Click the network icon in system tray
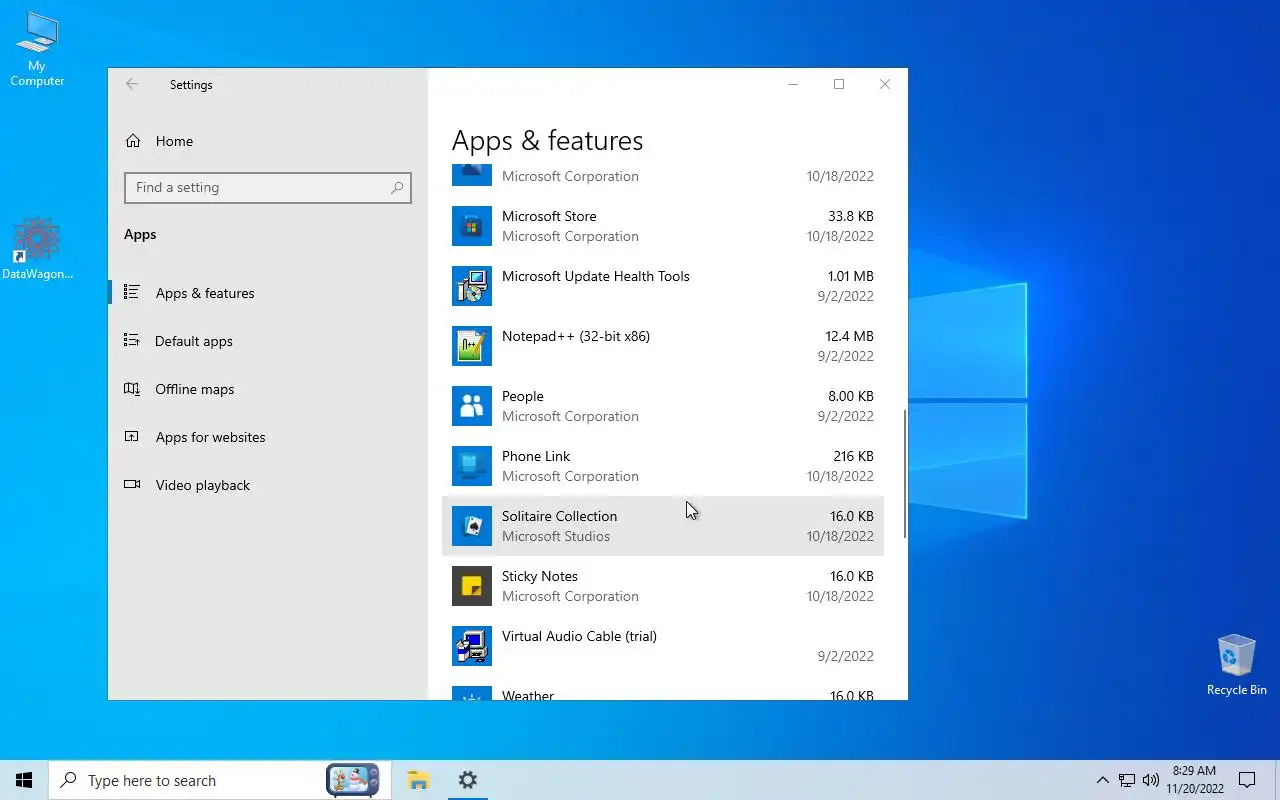The height and width of the screenshot is (800, 1280). click(x=1127, y=780)
